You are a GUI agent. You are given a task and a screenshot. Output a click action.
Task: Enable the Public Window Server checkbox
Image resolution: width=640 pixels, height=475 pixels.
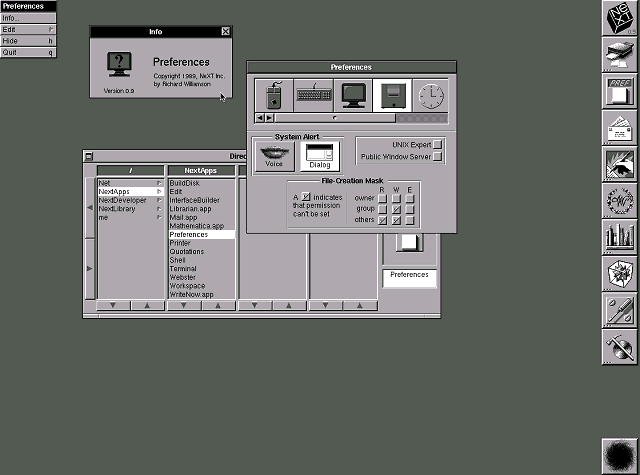(x=438, y=156)
